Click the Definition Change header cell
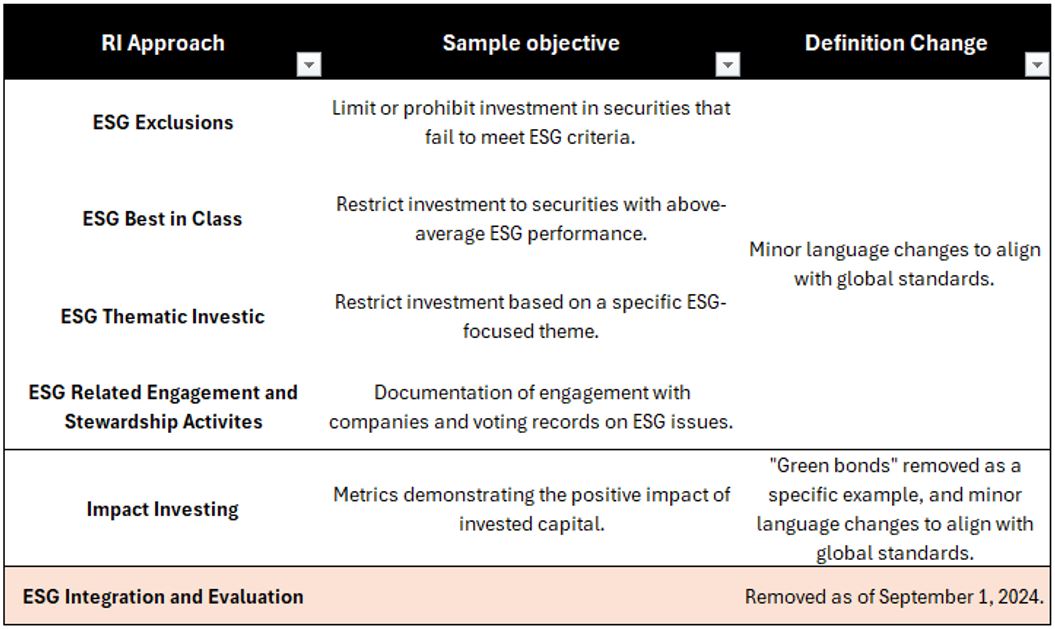The width and height of the screenshot is (1055, 629). click(895, 43)
